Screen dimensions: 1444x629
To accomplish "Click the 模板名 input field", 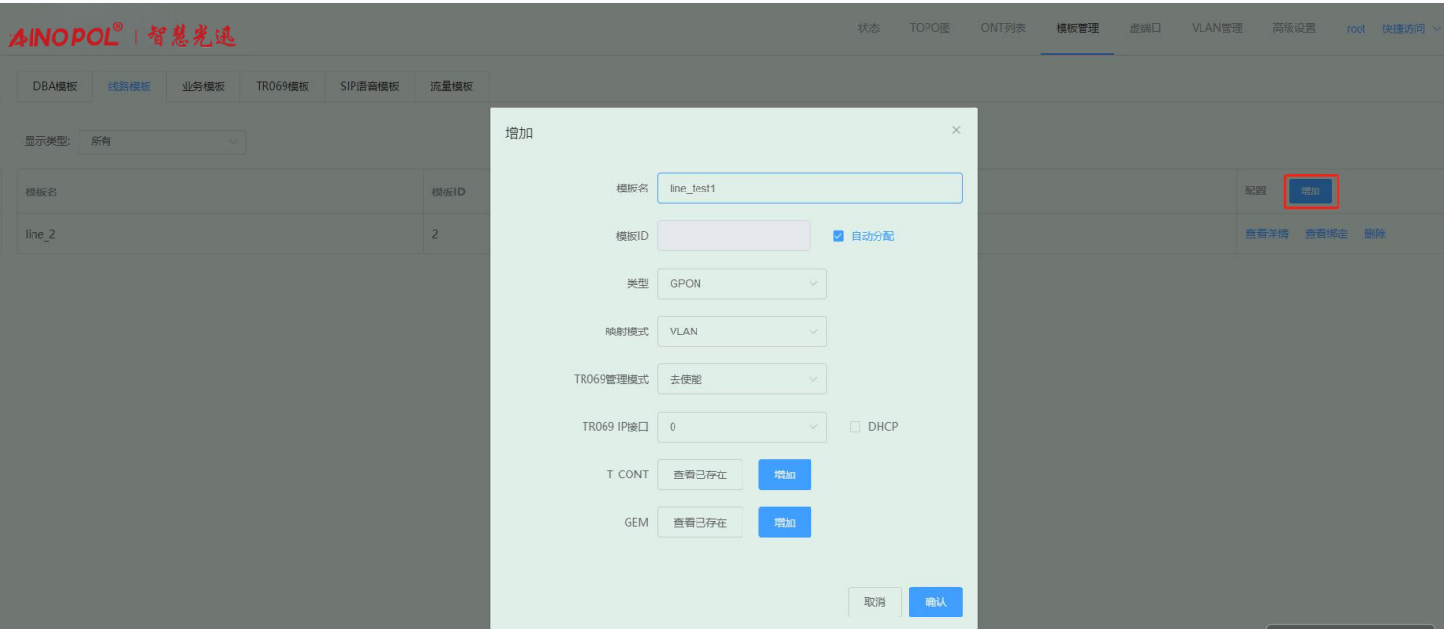I will coord(809,188).
